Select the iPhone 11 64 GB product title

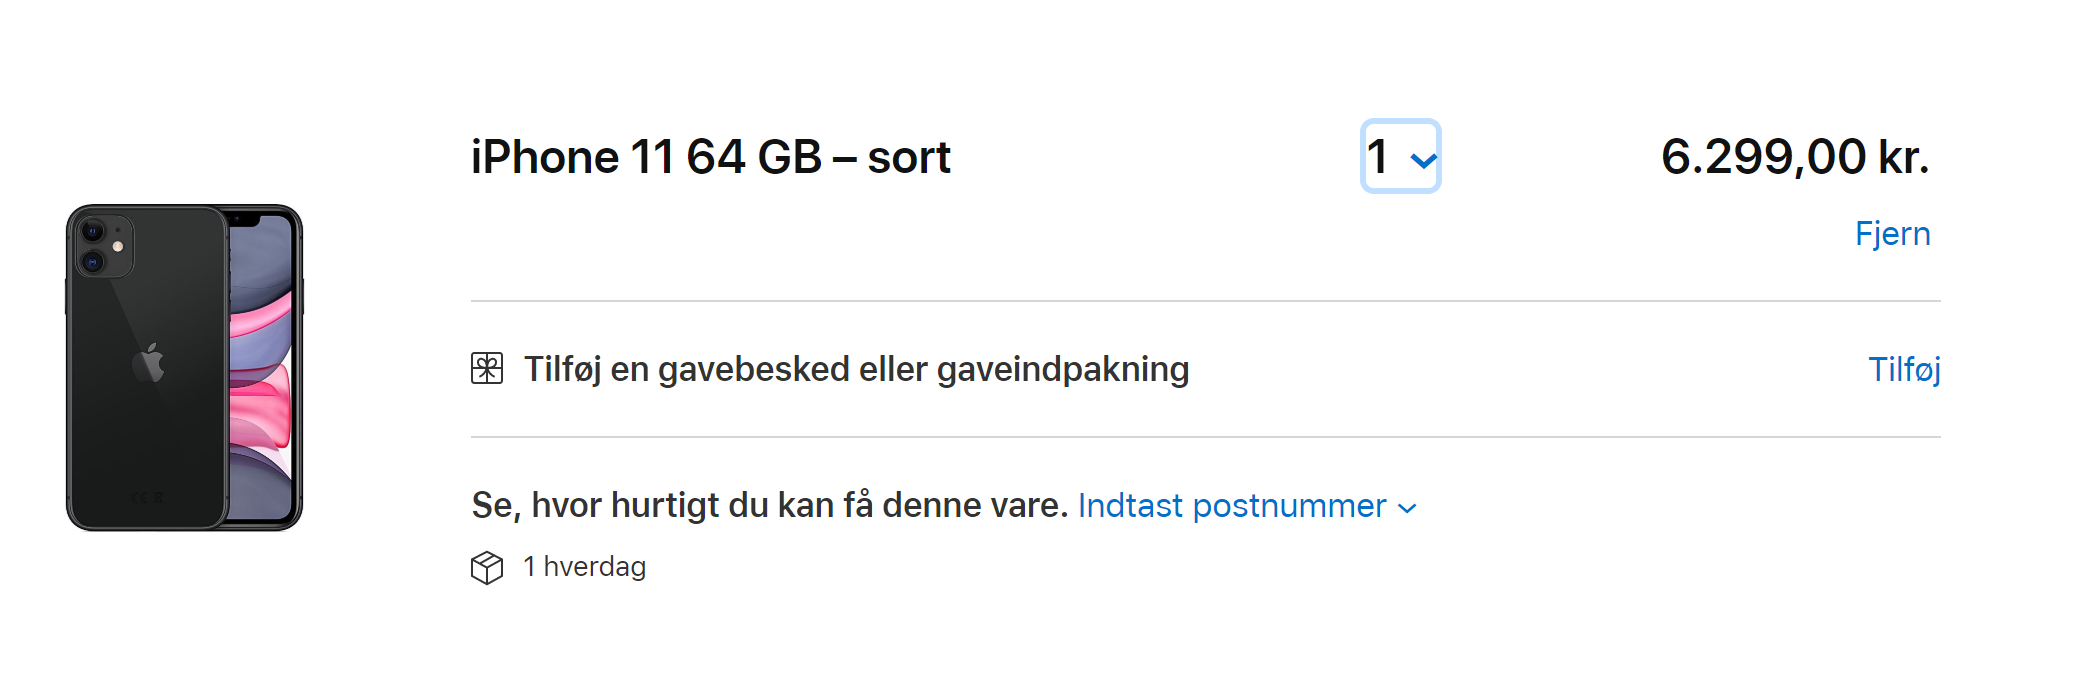pos(710,156)
